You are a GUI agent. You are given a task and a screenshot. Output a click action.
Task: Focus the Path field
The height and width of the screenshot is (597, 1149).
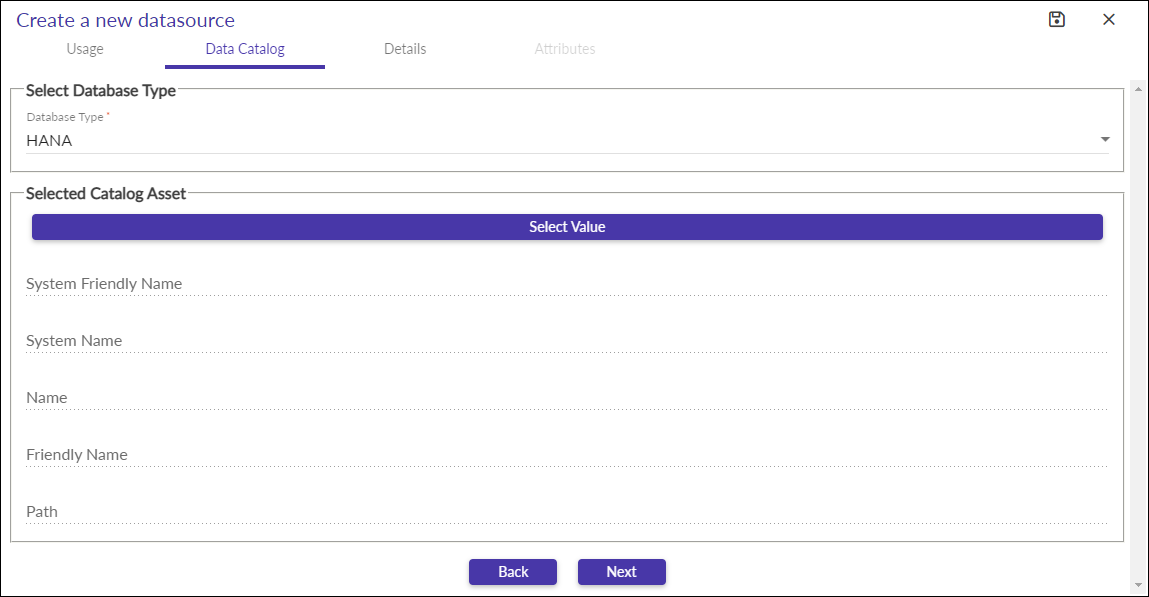pyautogui.click(x=566, y=512)
